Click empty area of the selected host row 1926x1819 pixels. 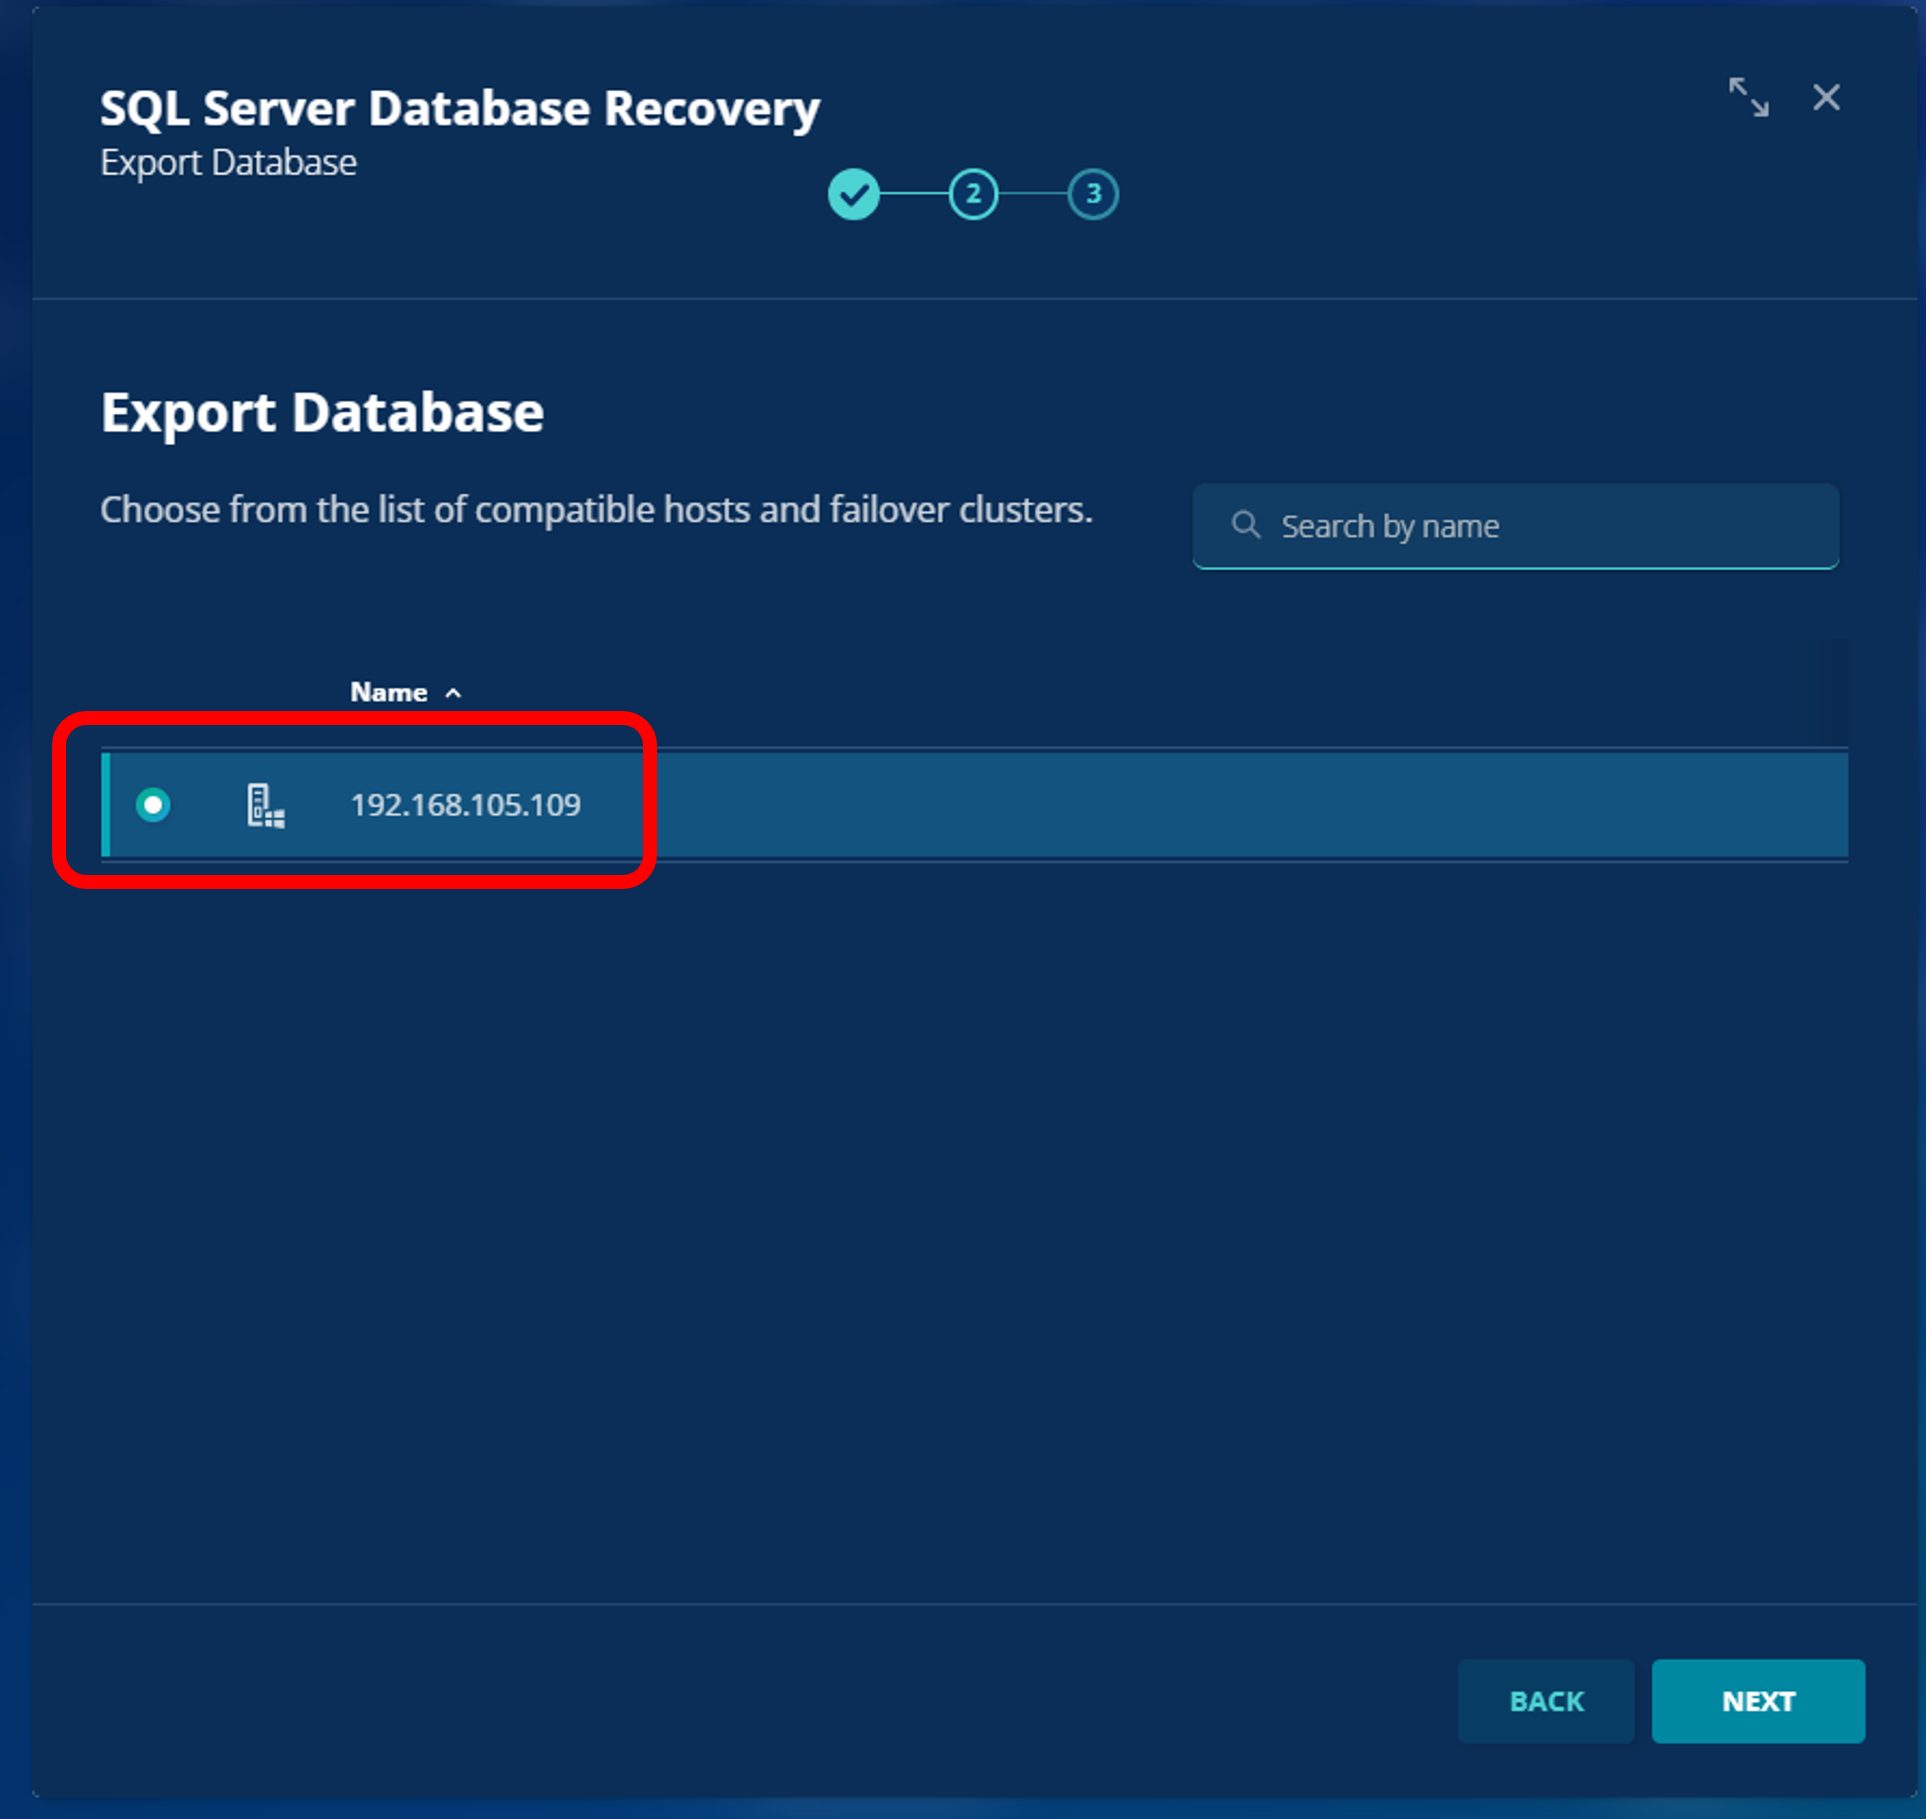click(x=1200, y=805)
